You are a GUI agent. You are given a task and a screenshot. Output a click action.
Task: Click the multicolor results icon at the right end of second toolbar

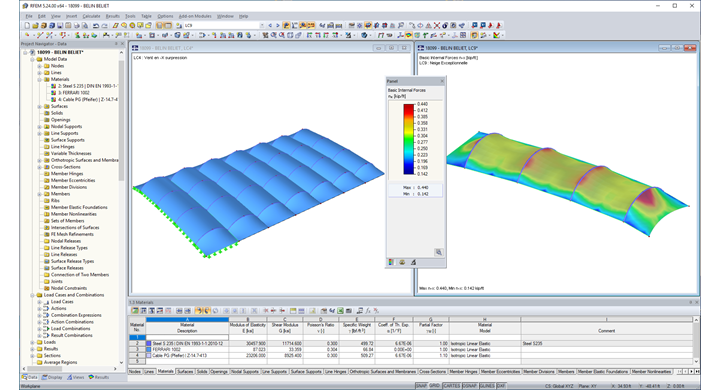tap(496, 35)
